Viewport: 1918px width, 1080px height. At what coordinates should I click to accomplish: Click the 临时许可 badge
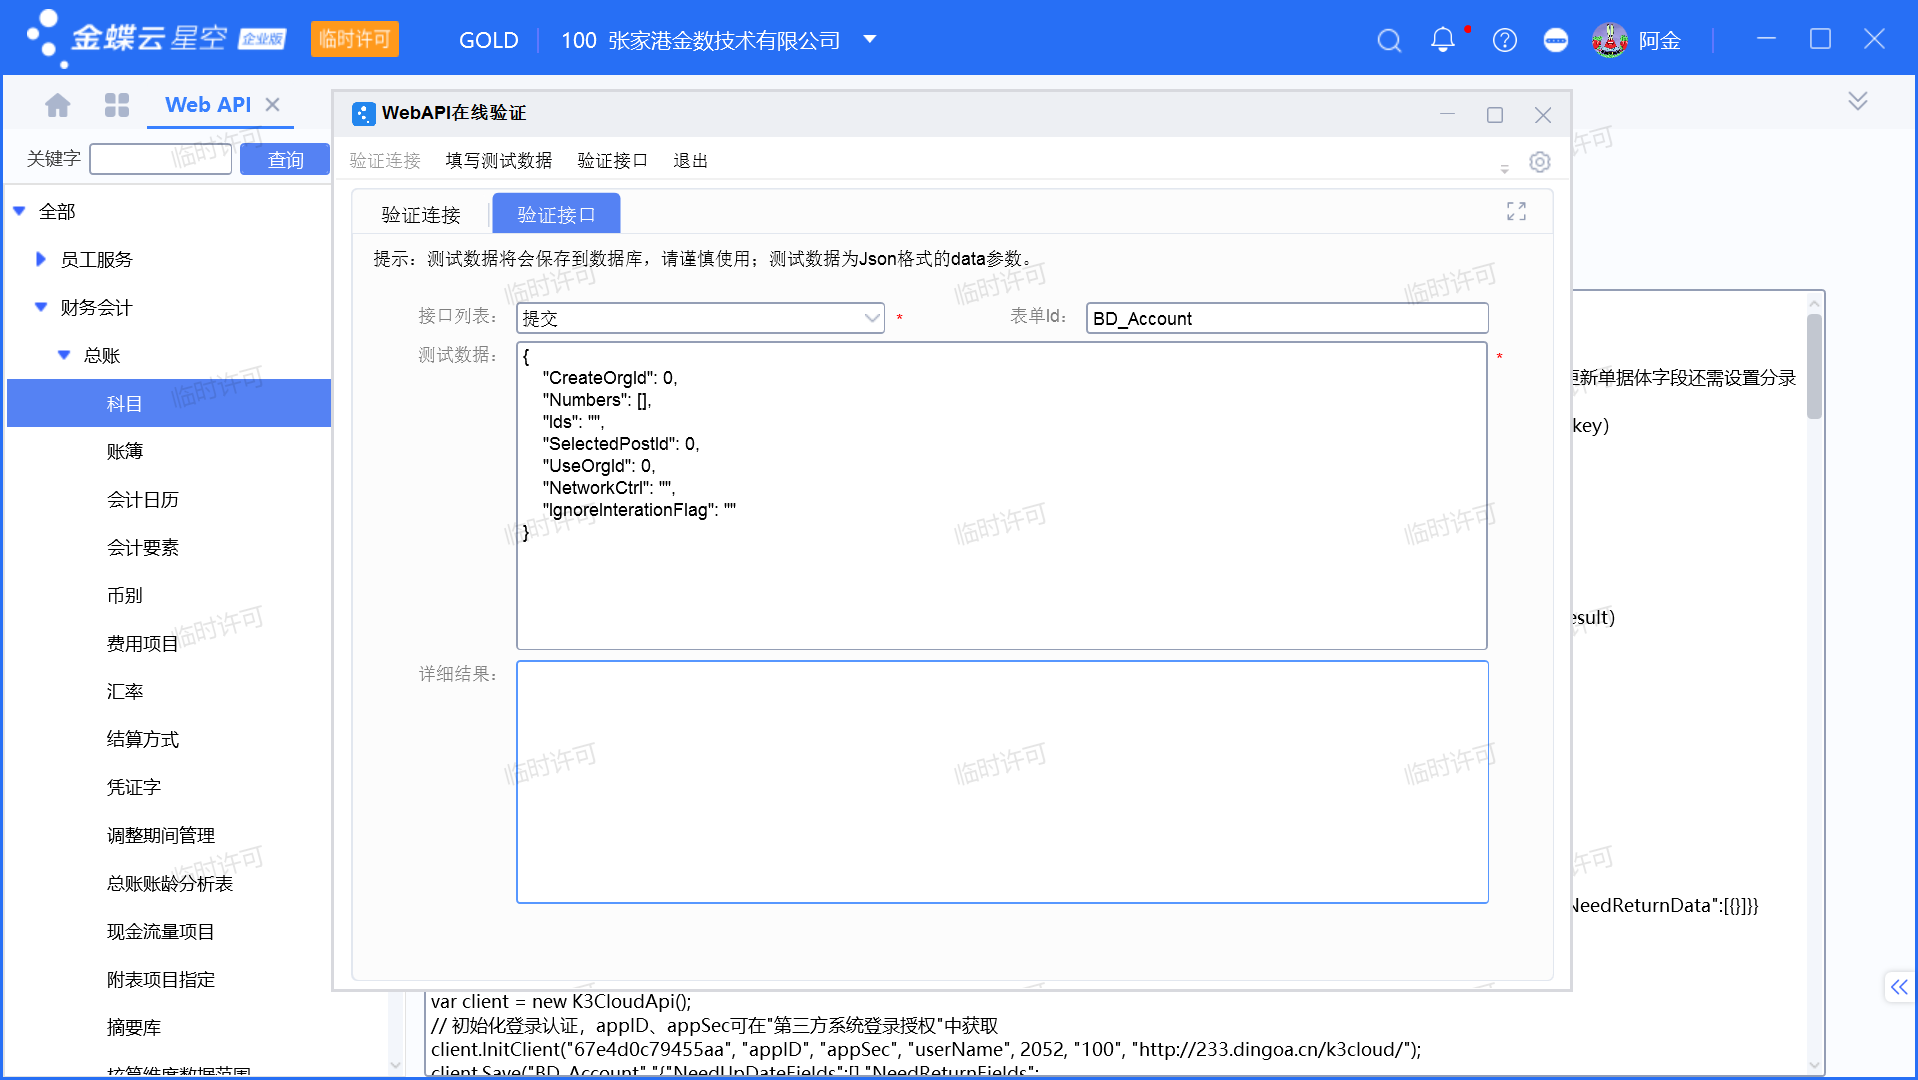coord(355,39)
